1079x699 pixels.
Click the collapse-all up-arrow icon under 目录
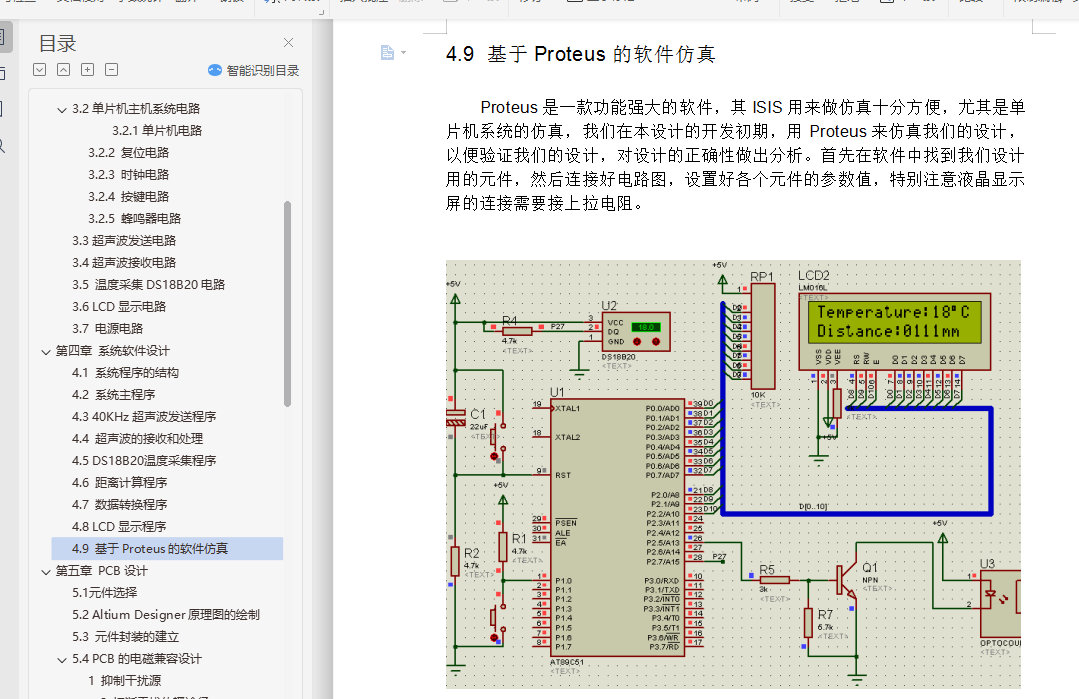(x=63, y=69)
